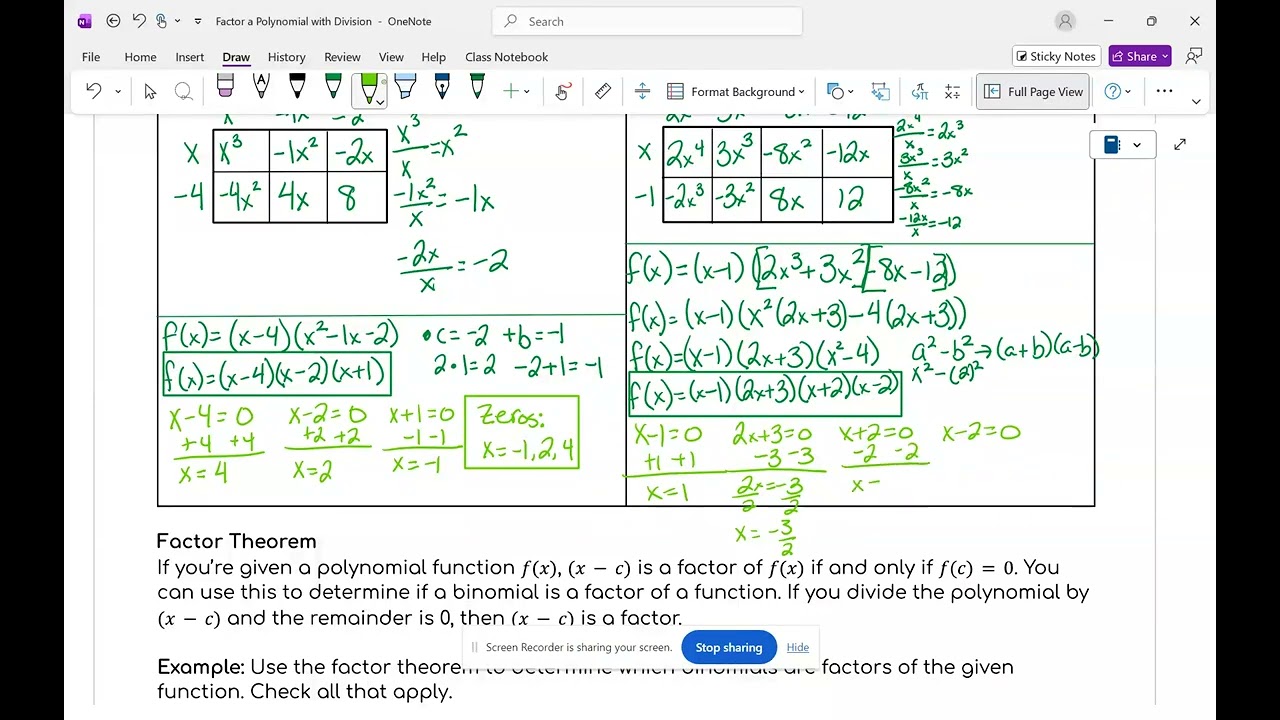The height and width of the screenshot is (720, 1280).
Task: Toggle Draw with Touch
Action: (x=562, y=91)
